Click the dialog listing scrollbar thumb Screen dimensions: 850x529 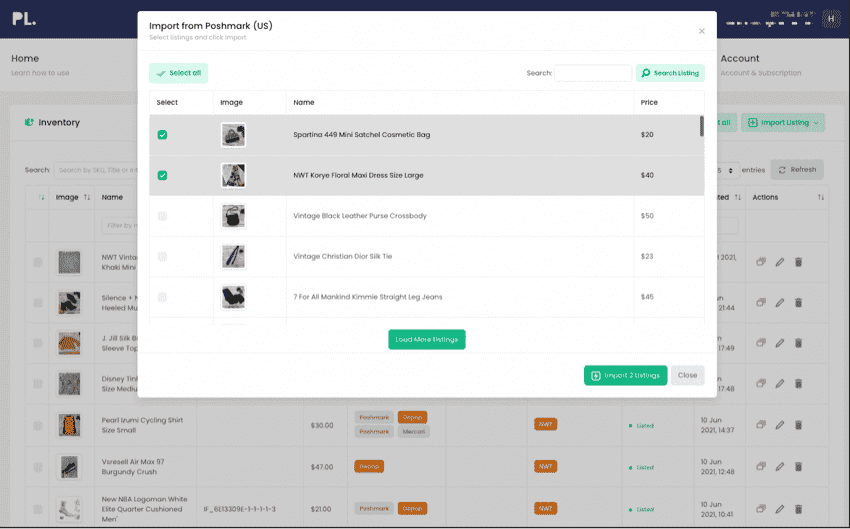click(x=701, y=126)
